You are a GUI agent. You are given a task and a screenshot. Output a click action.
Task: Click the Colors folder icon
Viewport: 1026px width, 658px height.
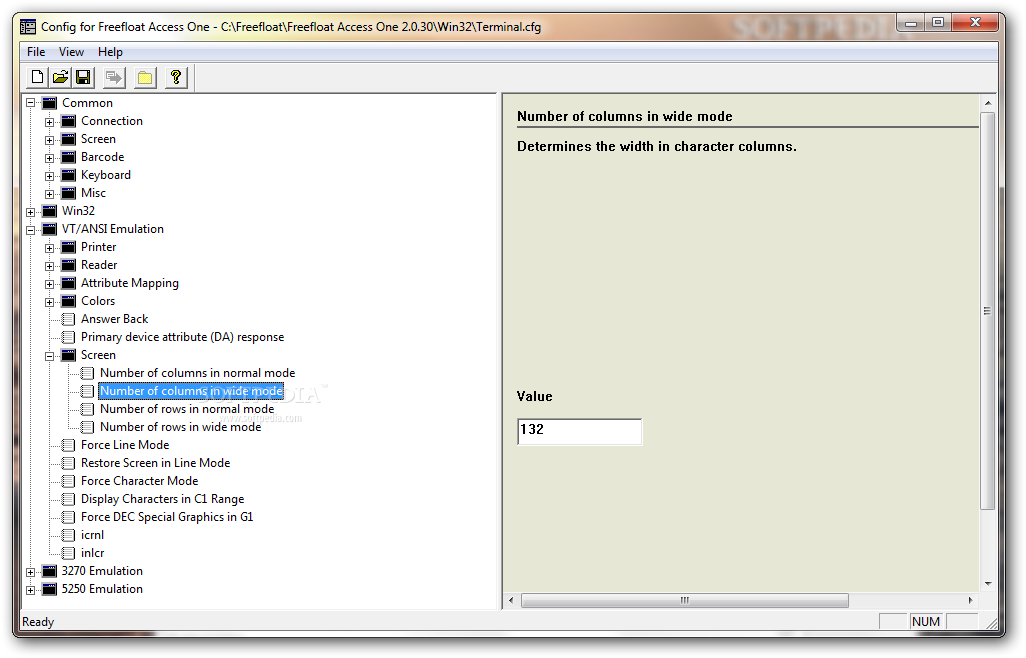click(68, 301)
